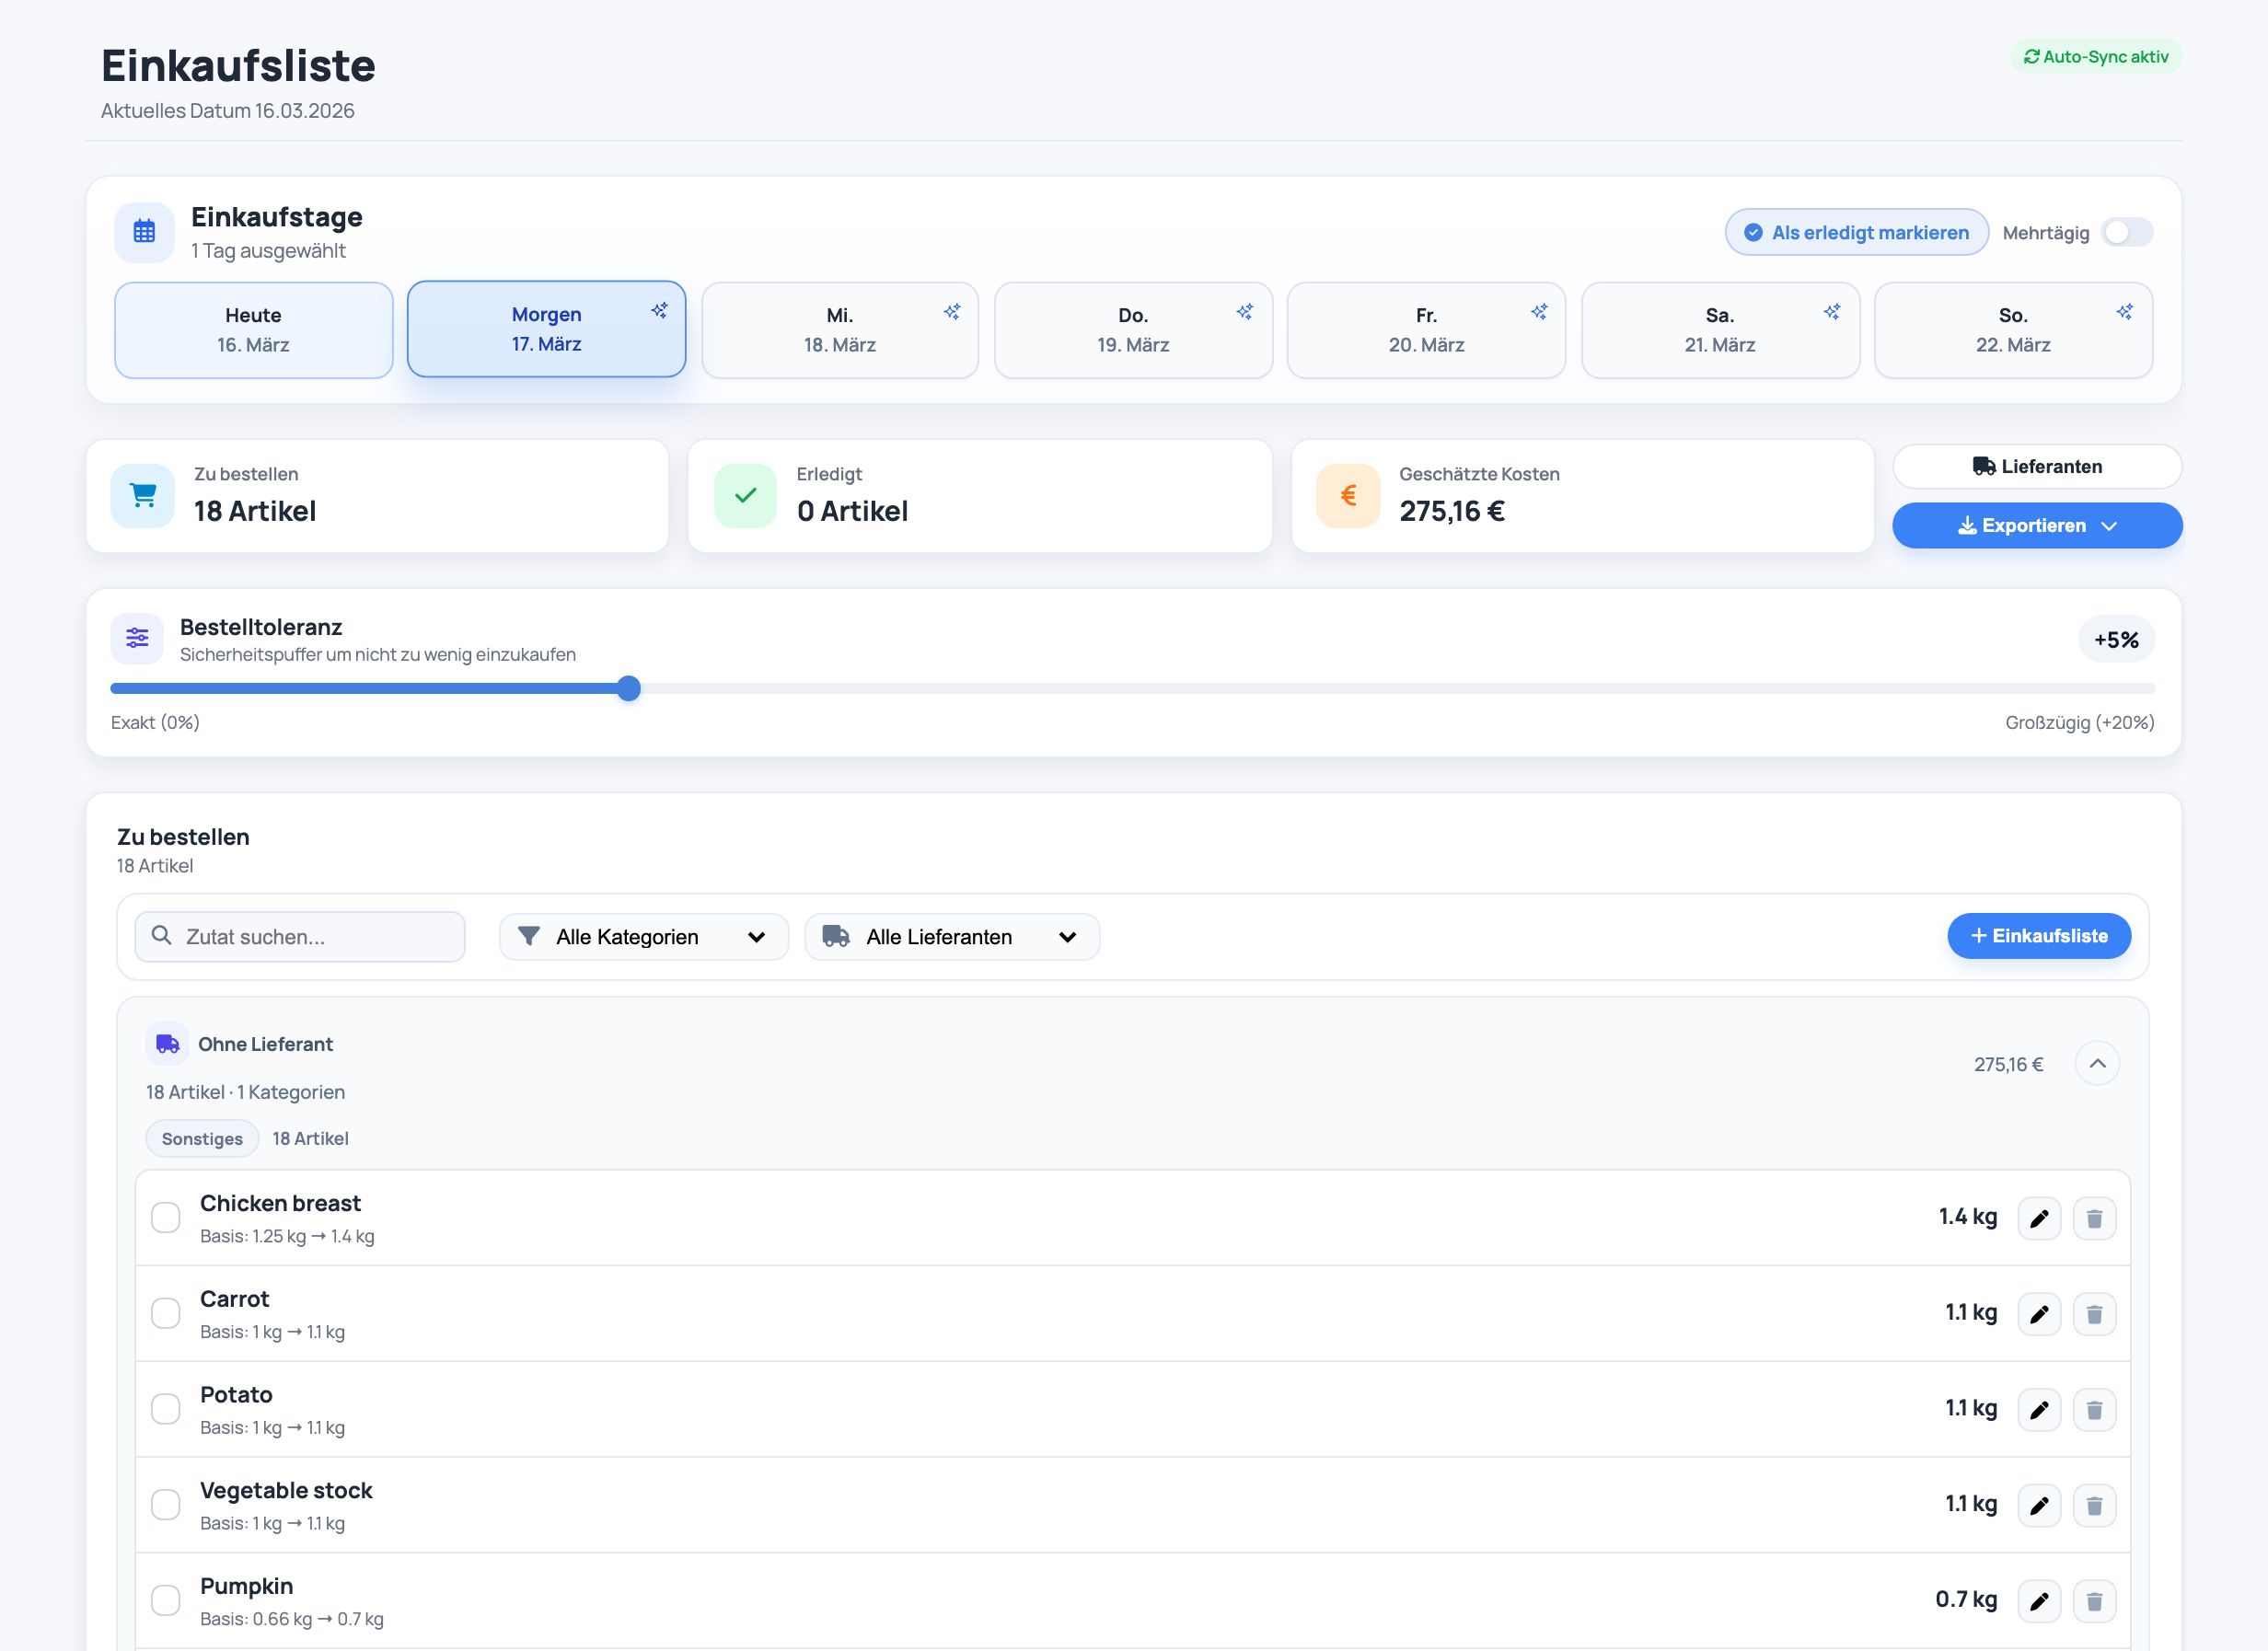The width and height of the screenshot is (2268, 1651).
Task: Select the Fr. 20. März day
Action: pyautogui.click(x=1425, y=330)
